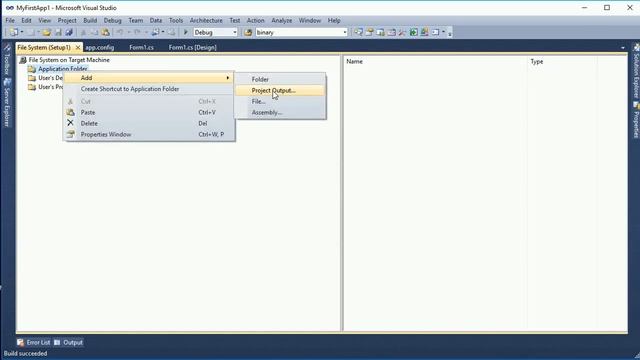The width and height of the screenshot is (640, 360).
Task: Open the Solution Explorer side tab
Action: point(636,71)
